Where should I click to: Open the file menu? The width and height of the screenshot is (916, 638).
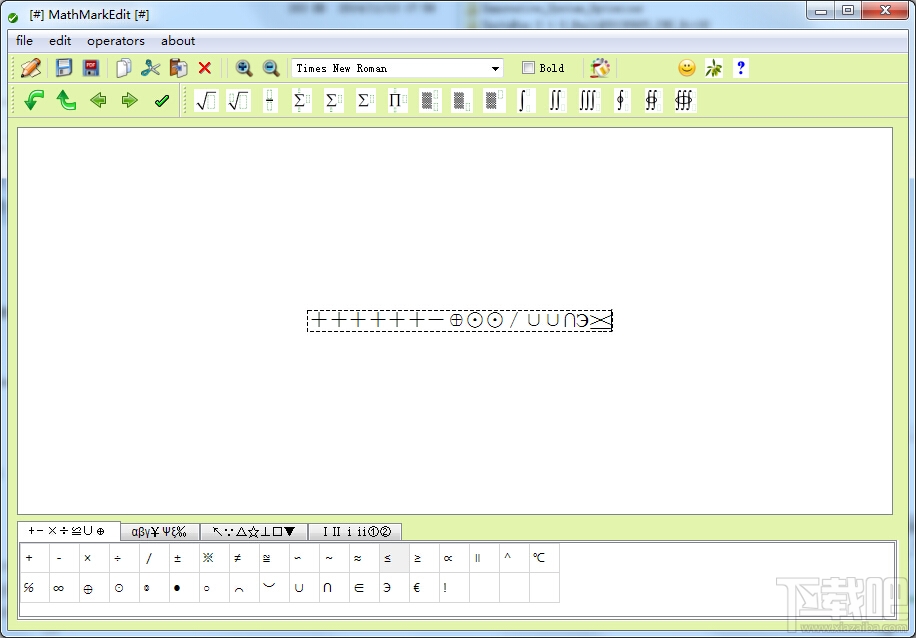pos(25,41)
